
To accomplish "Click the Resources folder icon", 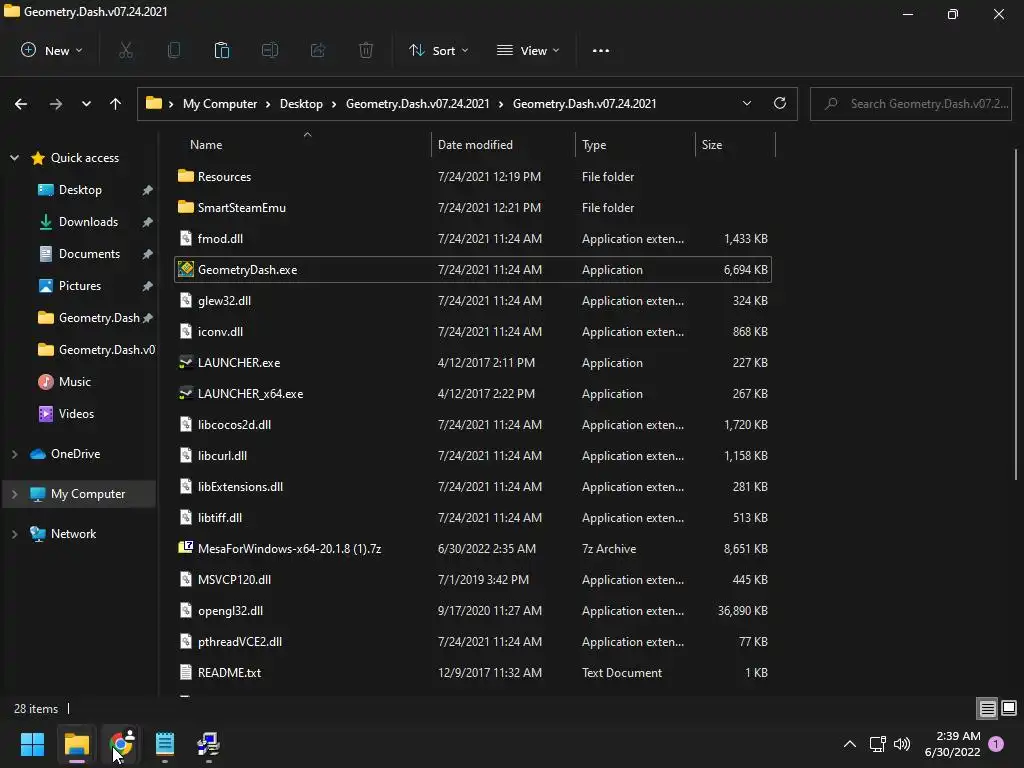I will [186, 176].
